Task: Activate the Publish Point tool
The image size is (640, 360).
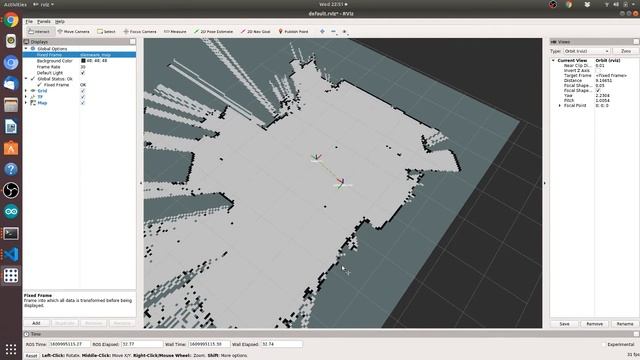Action: pyautogui.click(x=293, y=31)
